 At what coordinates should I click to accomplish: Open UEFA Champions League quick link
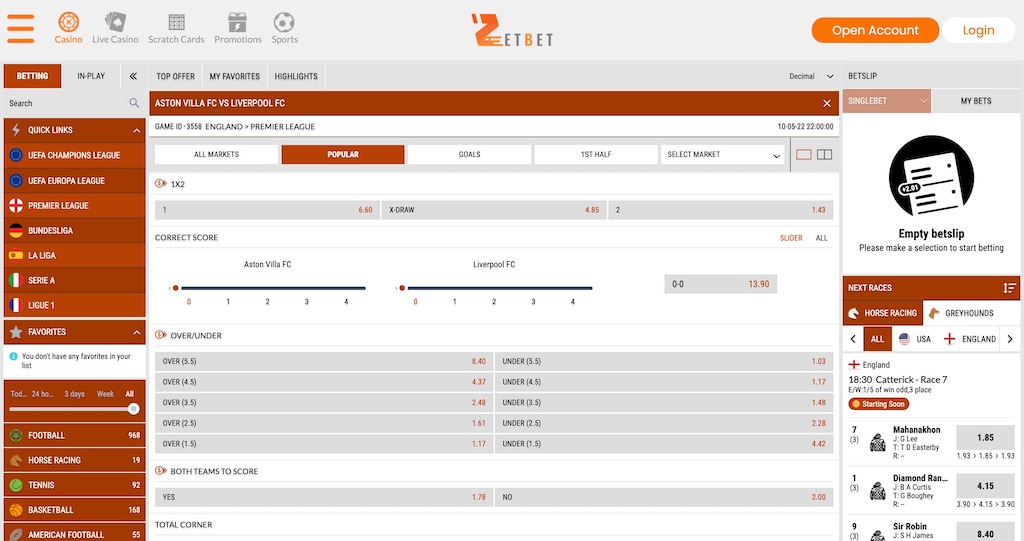click(x=74, y=155)
